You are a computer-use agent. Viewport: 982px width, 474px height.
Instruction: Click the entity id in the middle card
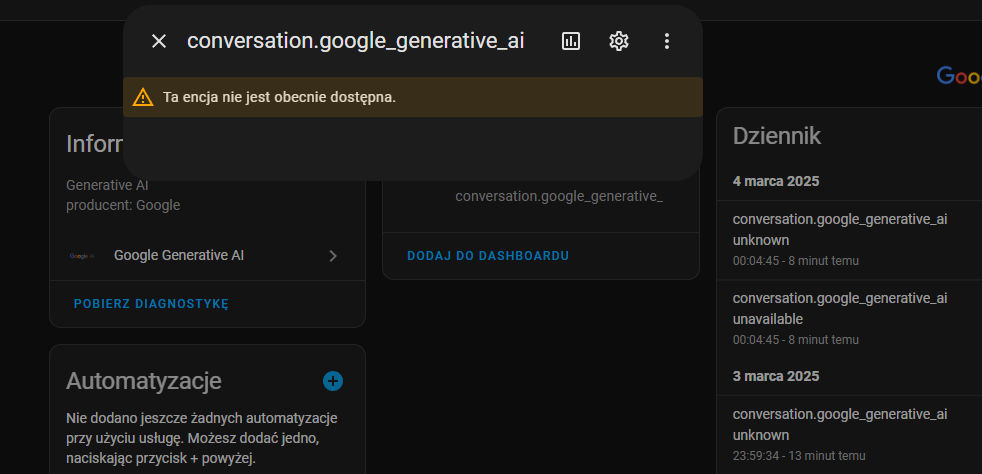point(559,196)
